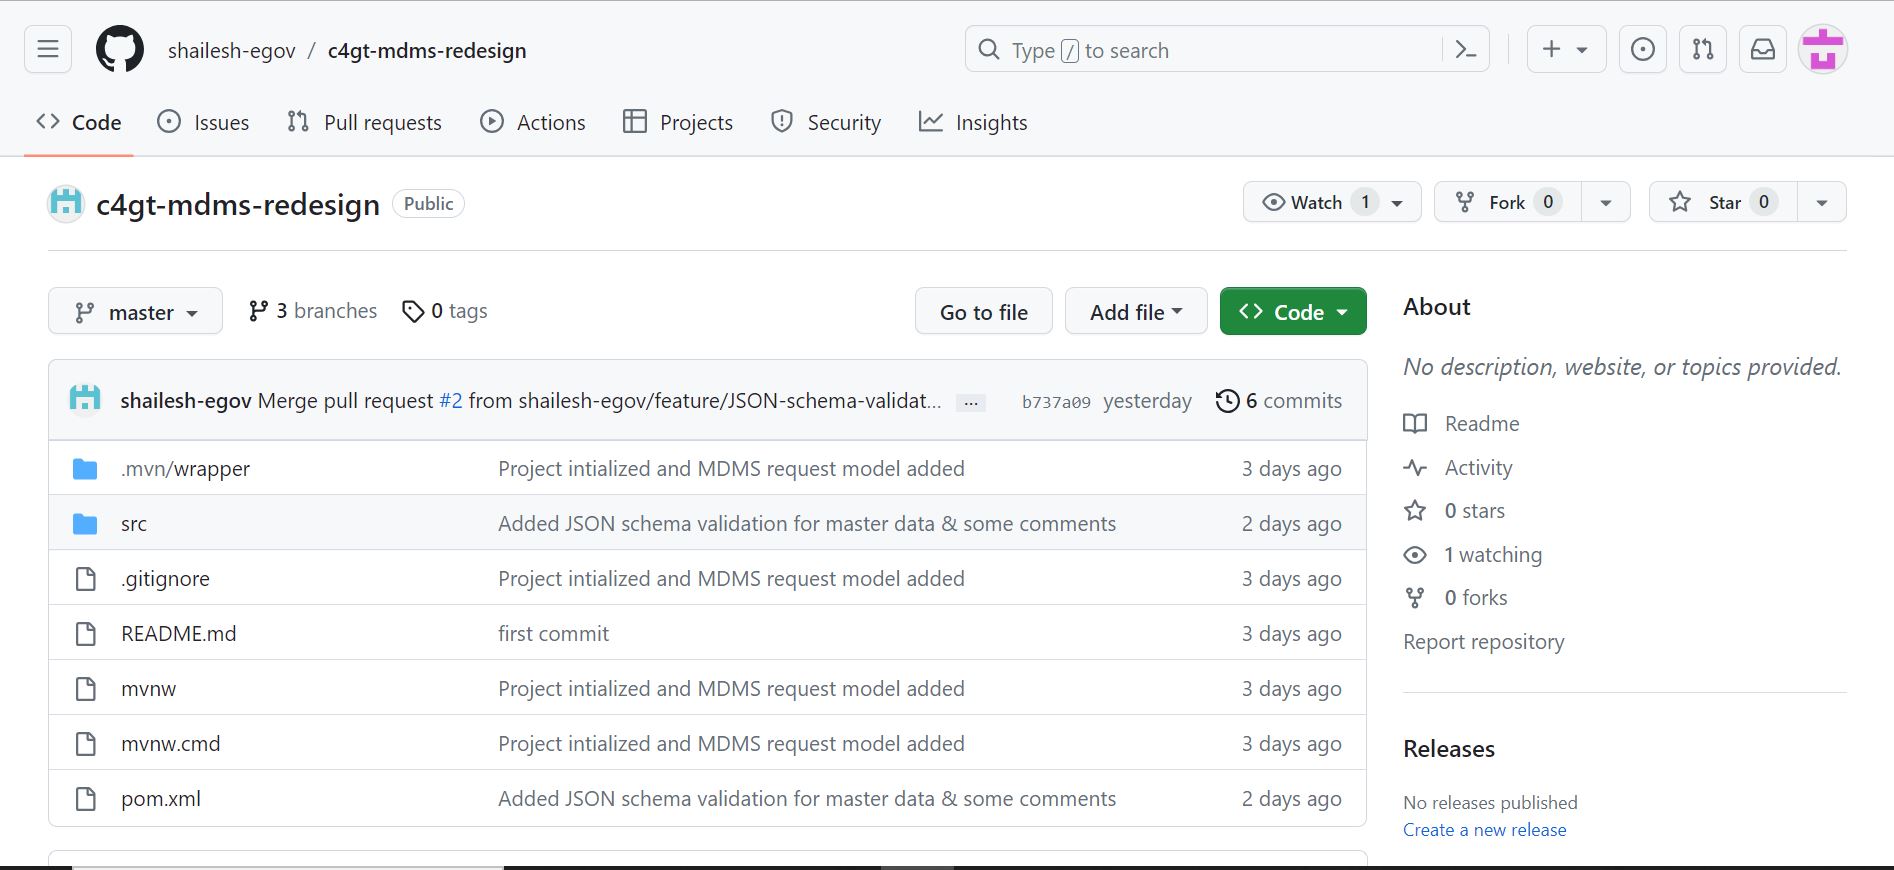The image size is (1894, 870).
Task: Click Create a new release link
Action: [1484, 830]
